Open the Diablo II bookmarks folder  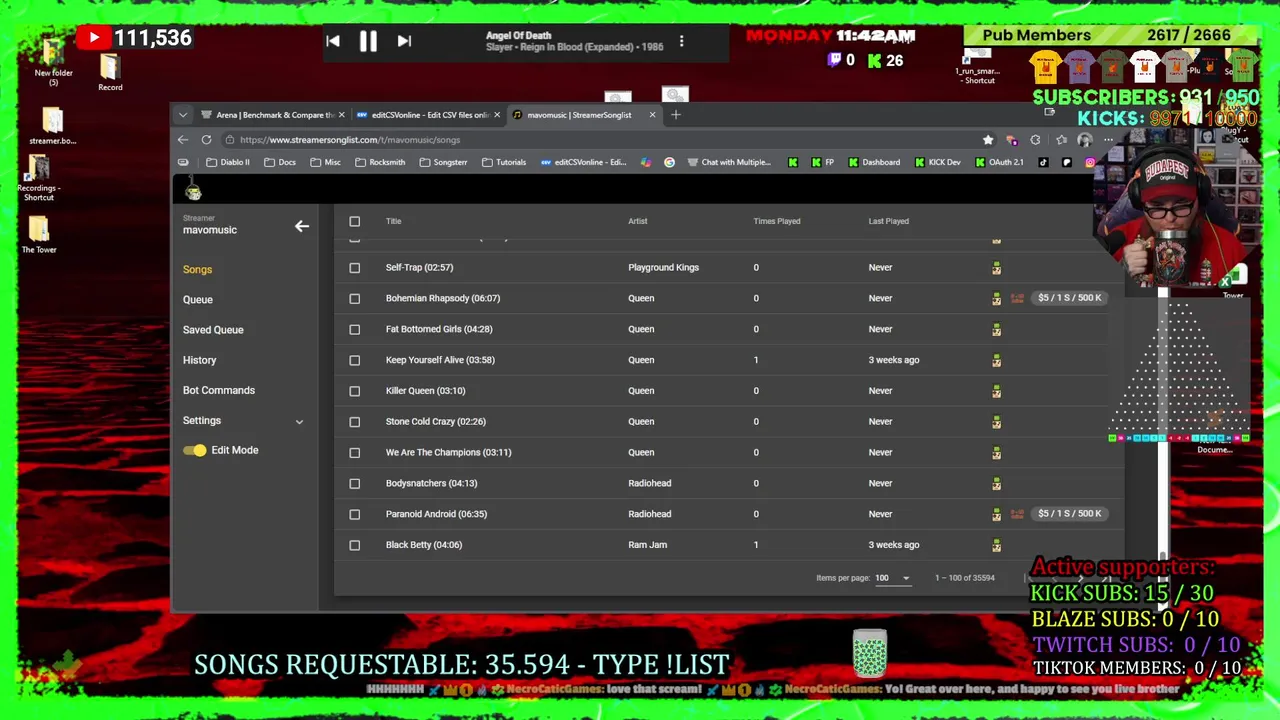pos(228,162)
